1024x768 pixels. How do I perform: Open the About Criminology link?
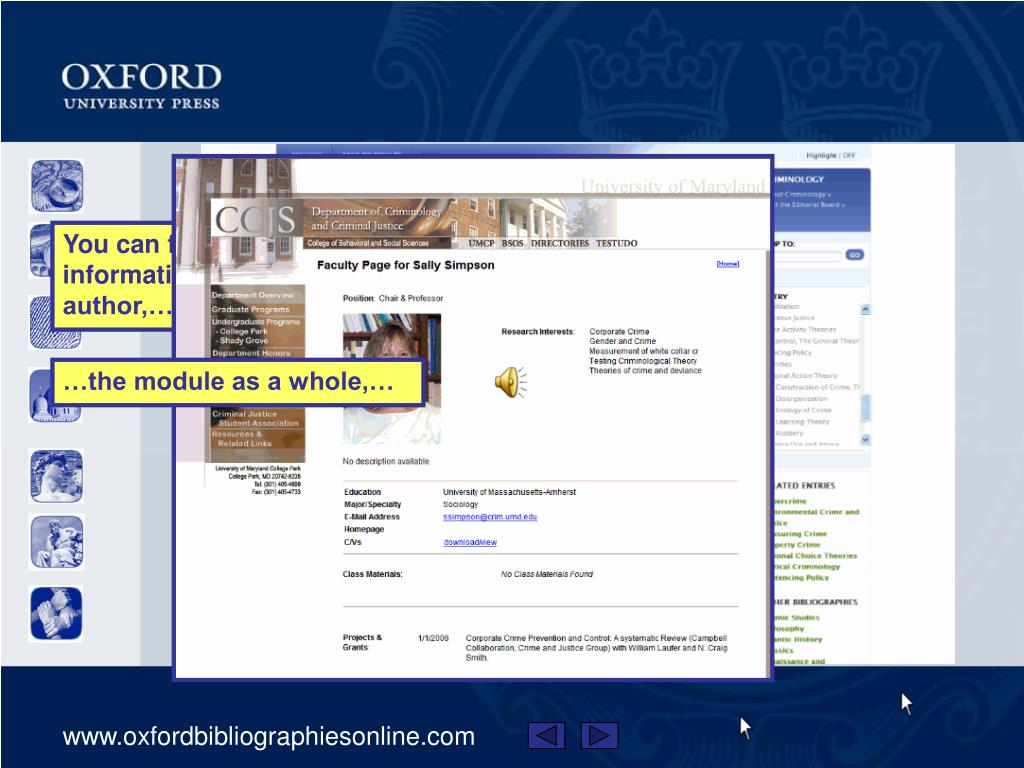[803, 194]
